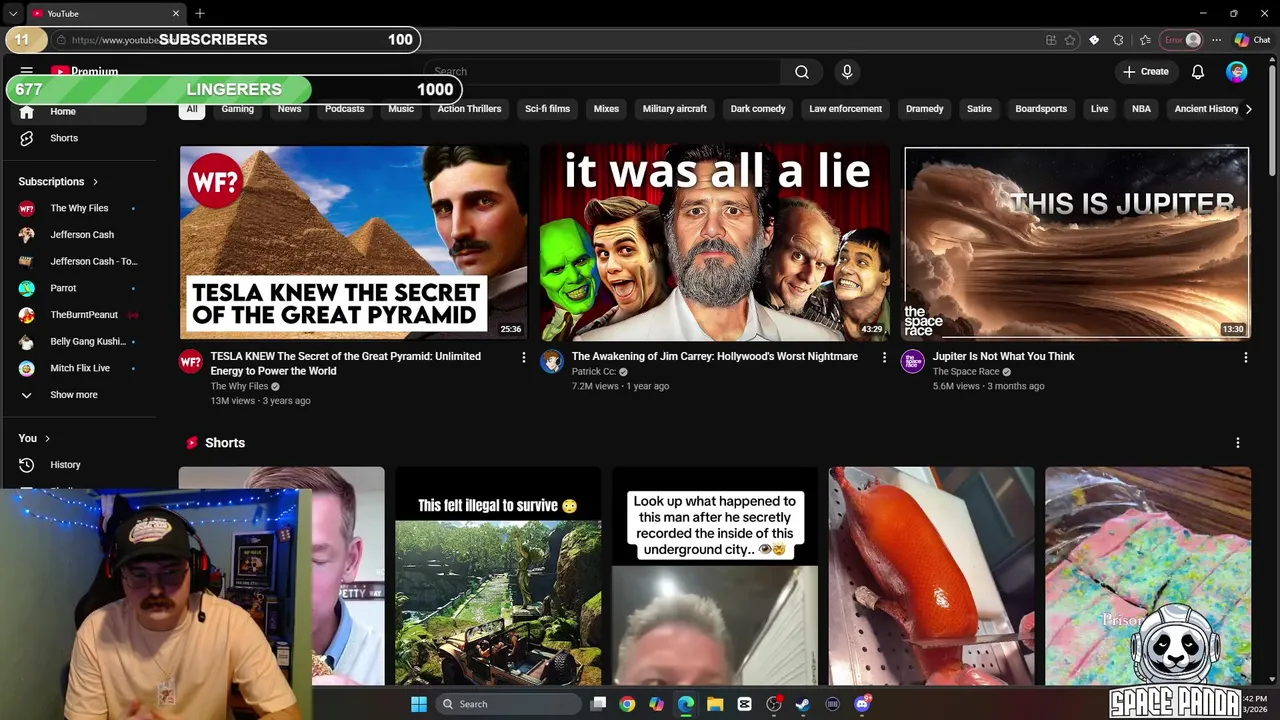This screenshot has height=720, width=1280.
Task: Open File Explorer from the taskbar
Action: pos(715,704)
